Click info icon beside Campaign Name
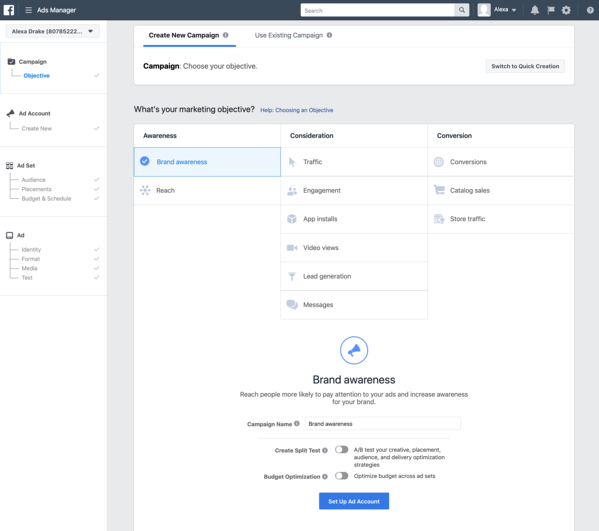The image size is (599, 531). click(297, 423)
